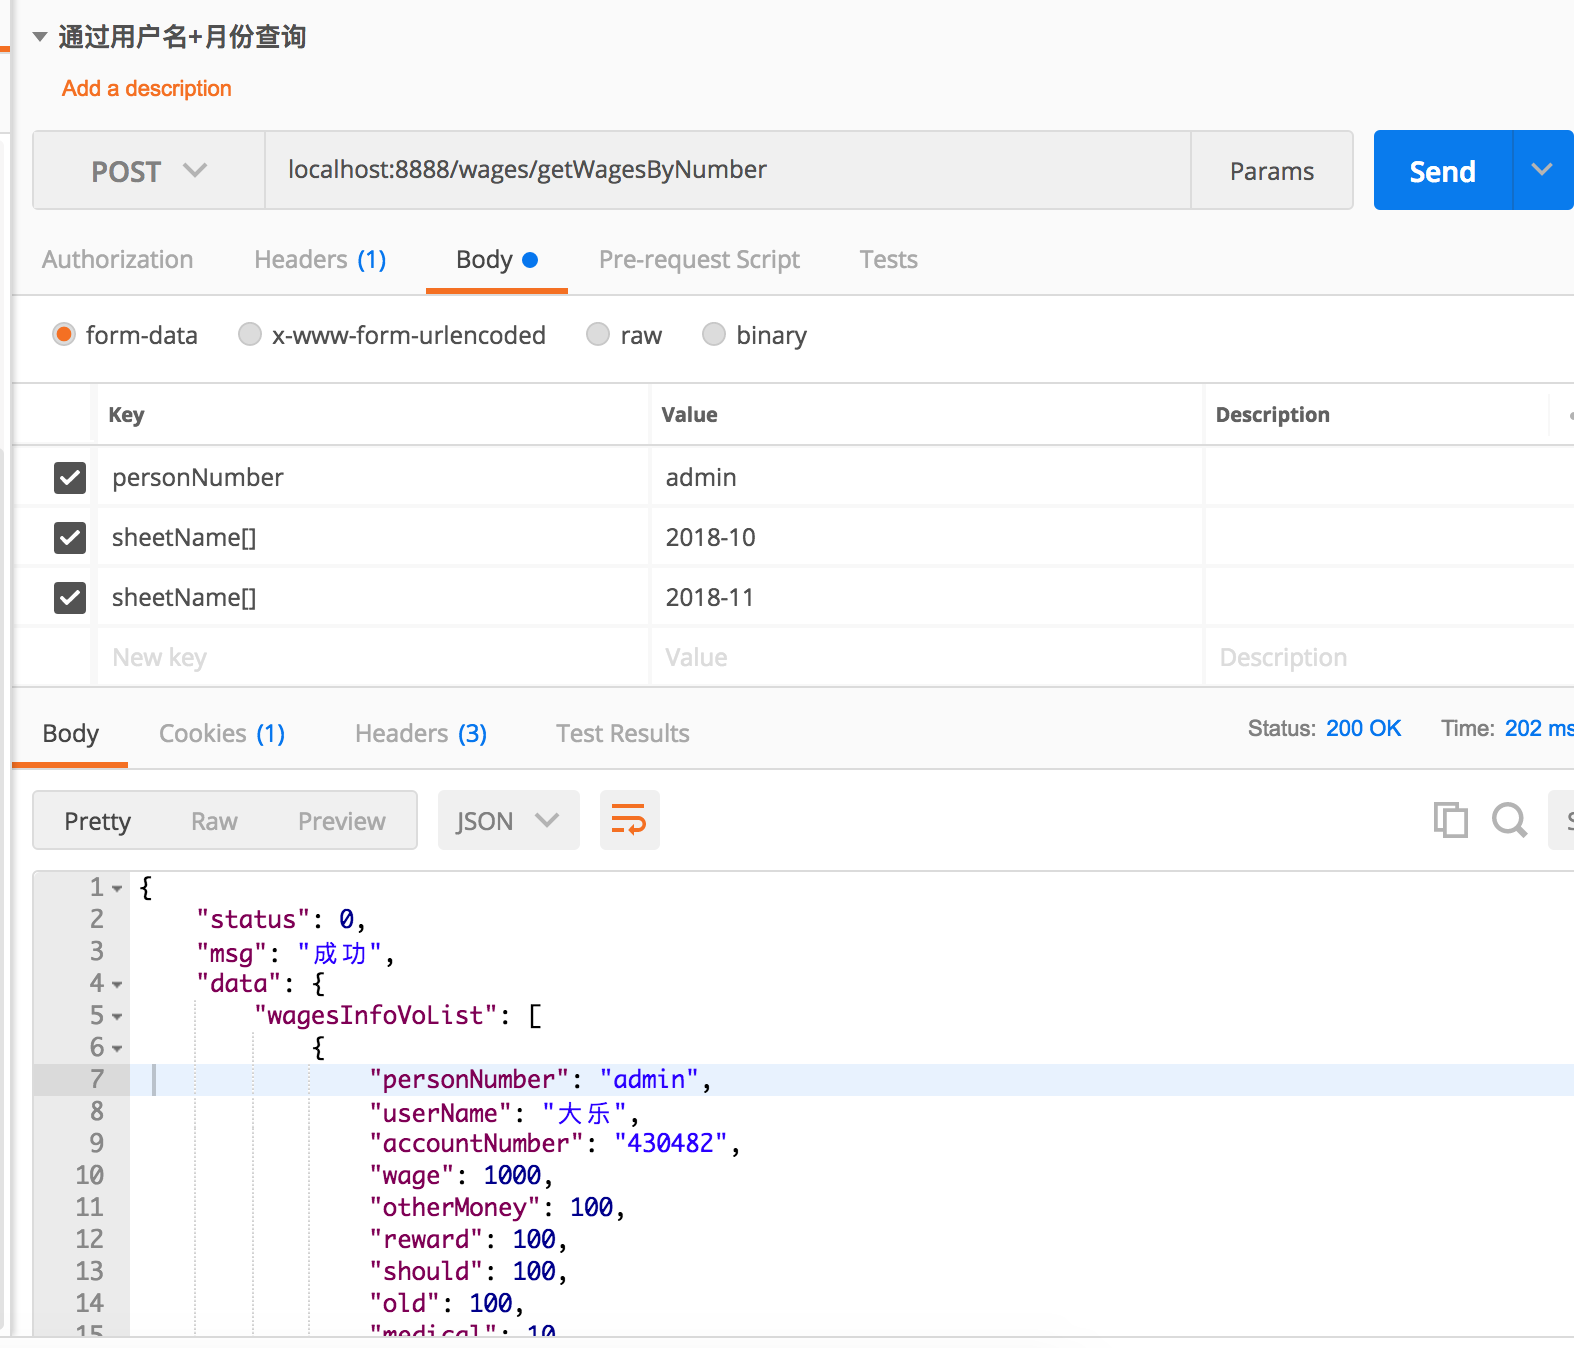
Task: Switch to Raw response view
Action: (x=214, y=821)
